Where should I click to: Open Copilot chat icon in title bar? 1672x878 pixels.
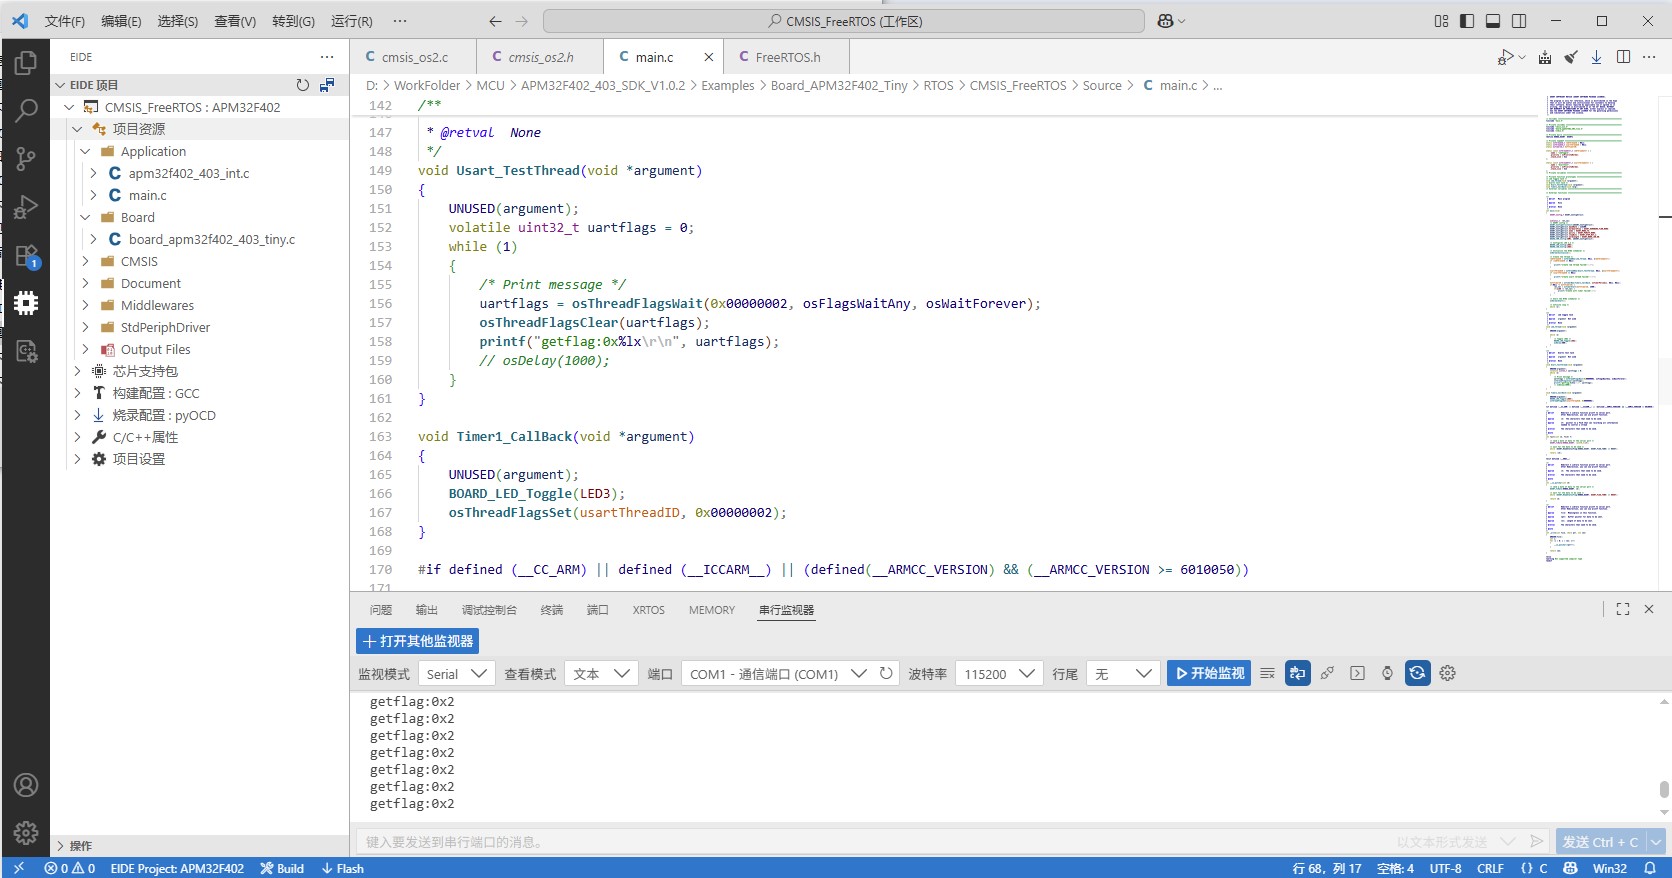click(x=1165, y=21)
